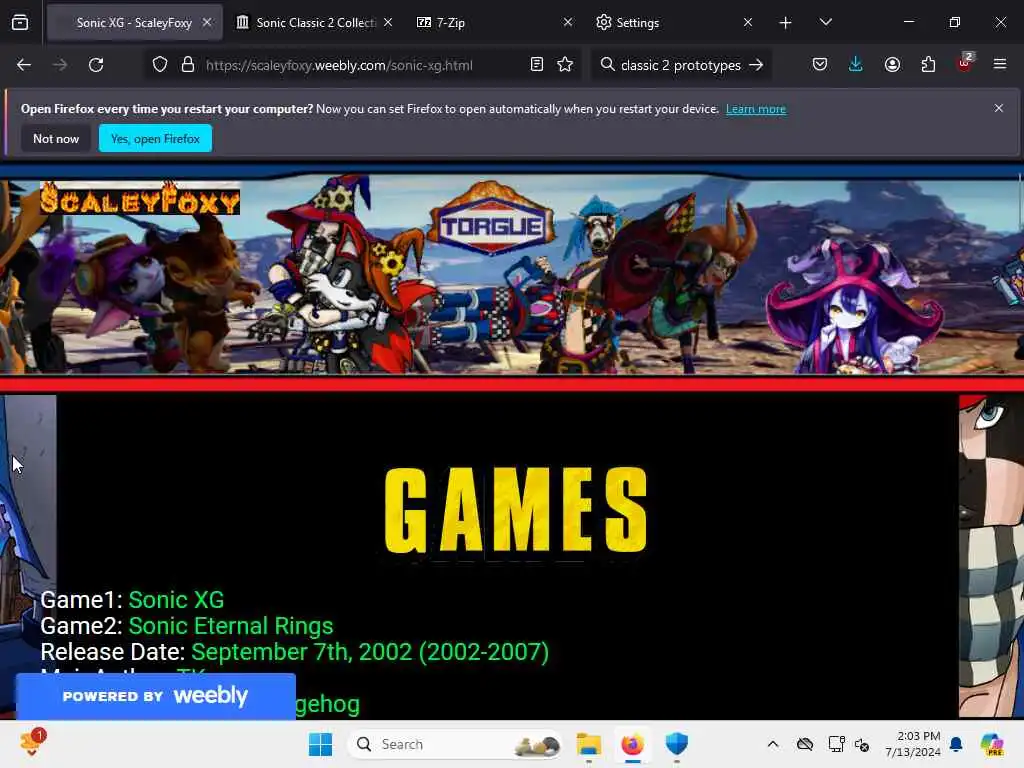Click the classic 2 prototypes search field
This screenshot has width=1024, height=768.
coord(680,65)
